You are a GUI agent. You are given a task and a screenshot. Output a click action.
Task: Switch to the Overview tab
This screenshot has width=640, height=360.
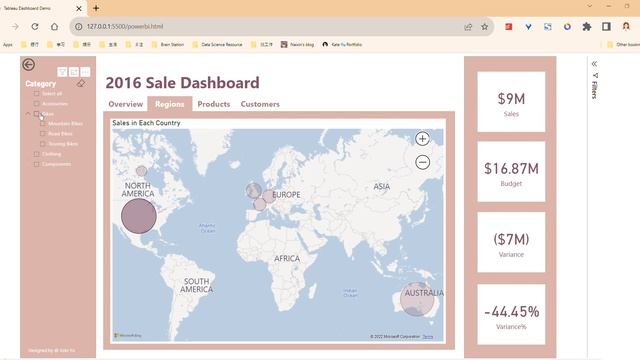[x=126, y=104]
